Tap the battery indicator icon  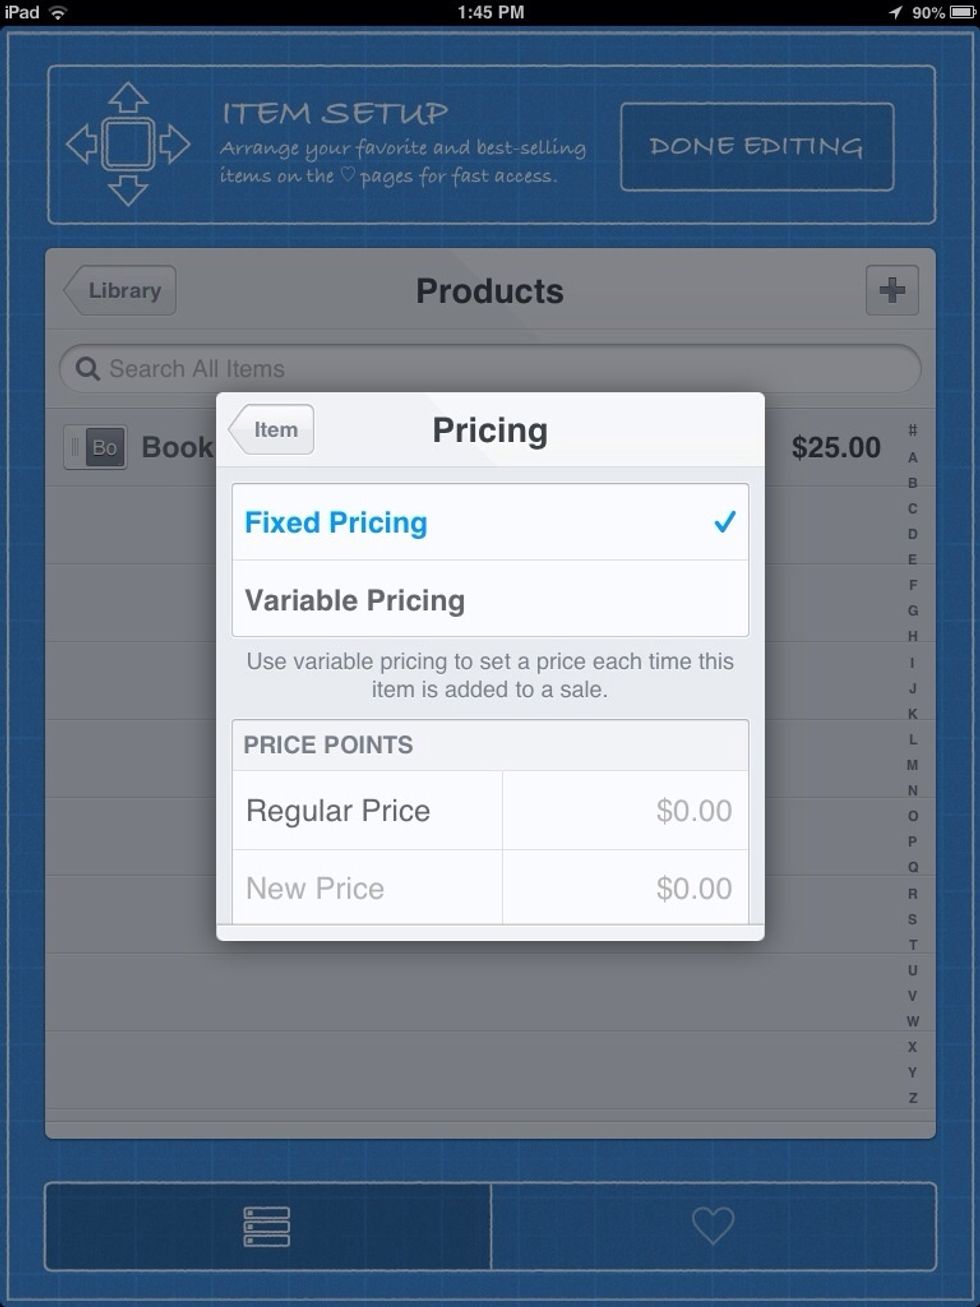pyautogui.click(x=962, y=12)
